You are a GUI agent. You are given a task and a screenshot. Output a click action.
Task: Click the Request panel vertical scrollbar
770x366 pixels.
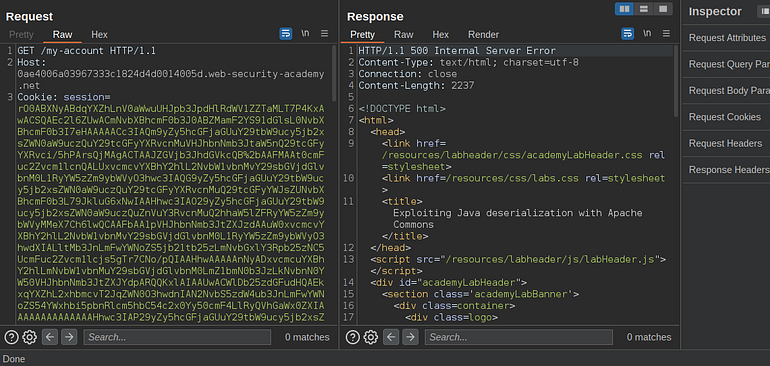(x=334, y=73)
